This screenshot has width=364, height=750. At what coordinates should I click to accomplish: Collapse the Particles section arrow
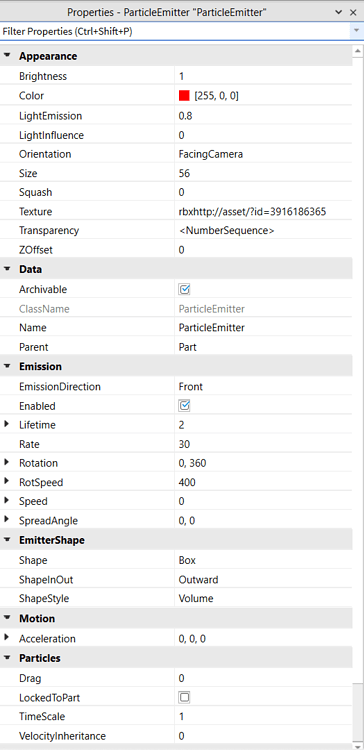[7, 658]
